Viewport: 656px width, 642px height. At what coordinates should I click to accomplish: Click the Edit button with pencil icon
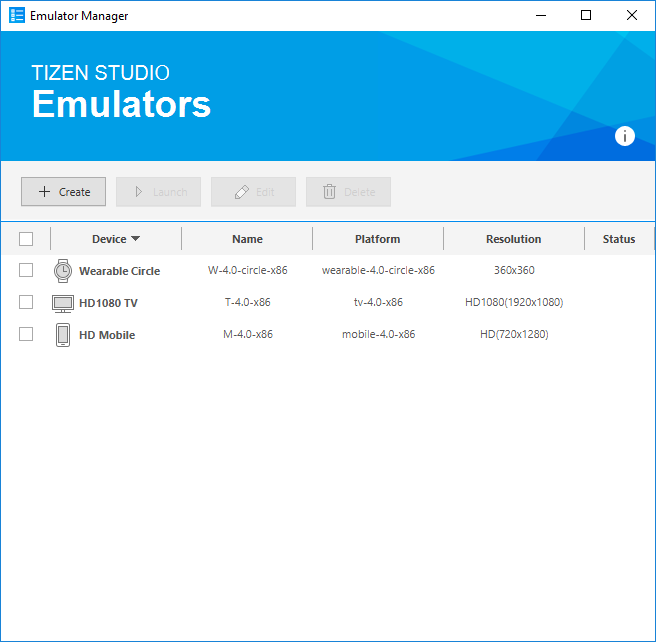[x=253, y=192]
